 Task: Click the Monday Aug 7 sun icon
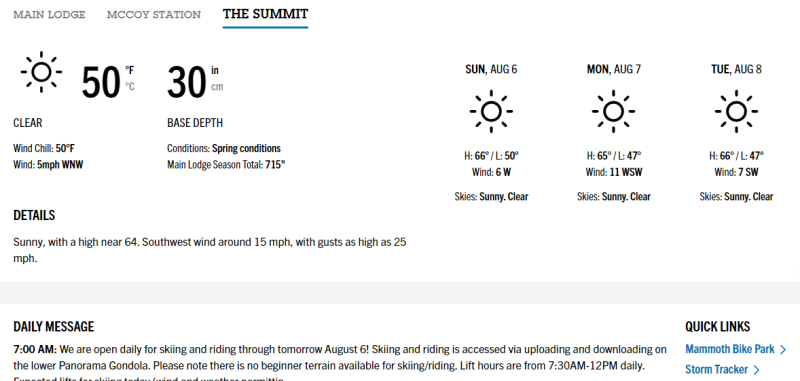(x=613, y=111)
